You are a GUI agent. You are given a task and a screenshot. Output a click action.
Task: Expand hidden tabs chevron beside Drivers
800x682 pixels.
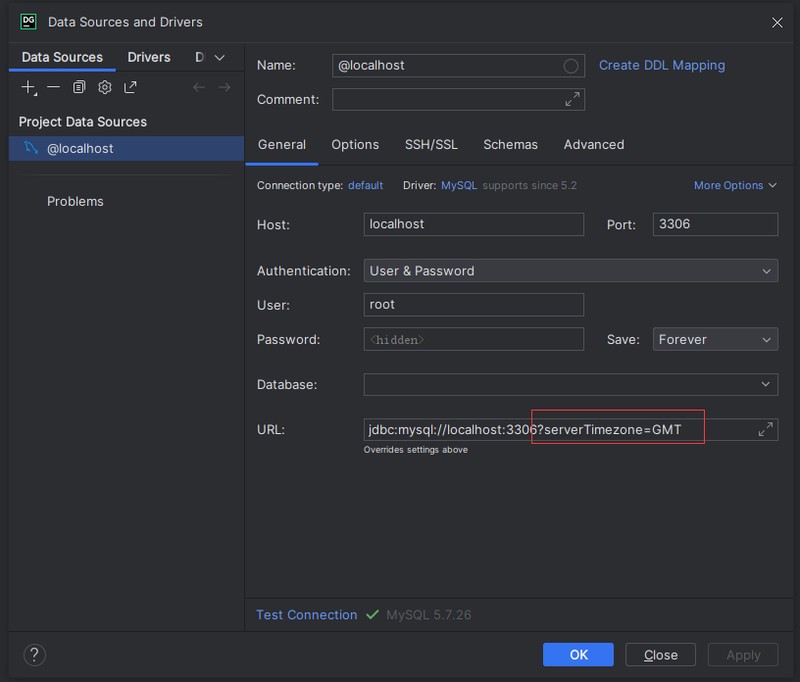220,58
